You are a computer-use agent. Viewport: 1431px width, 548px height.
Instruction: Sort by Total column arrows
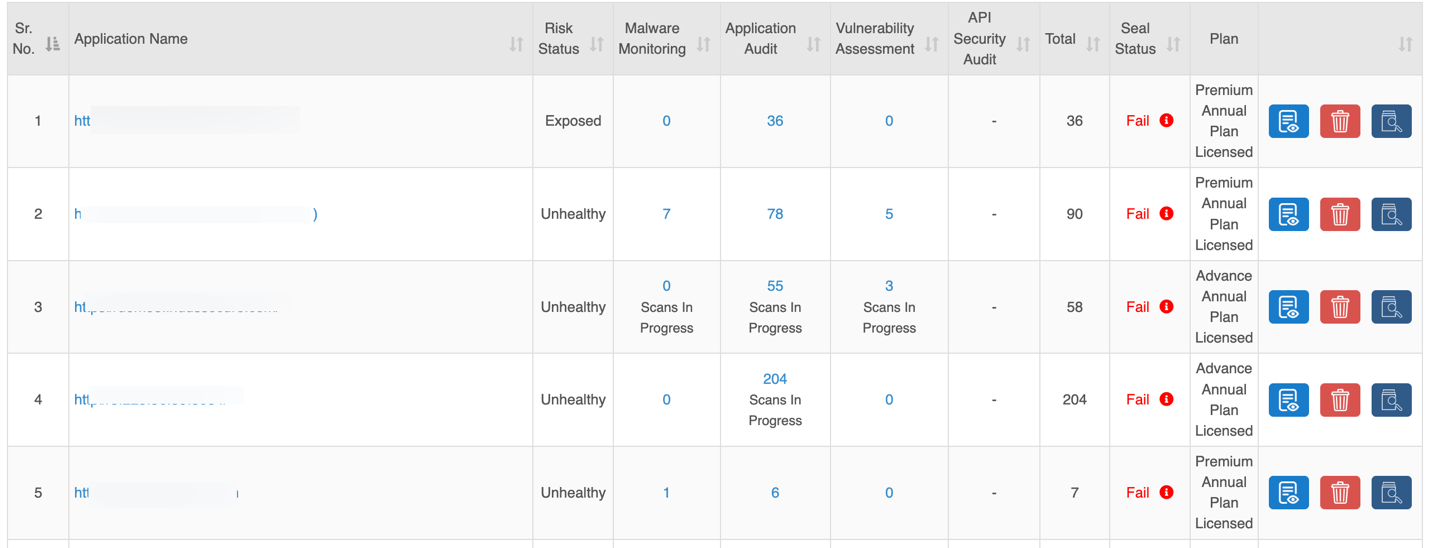[1093, 44]
